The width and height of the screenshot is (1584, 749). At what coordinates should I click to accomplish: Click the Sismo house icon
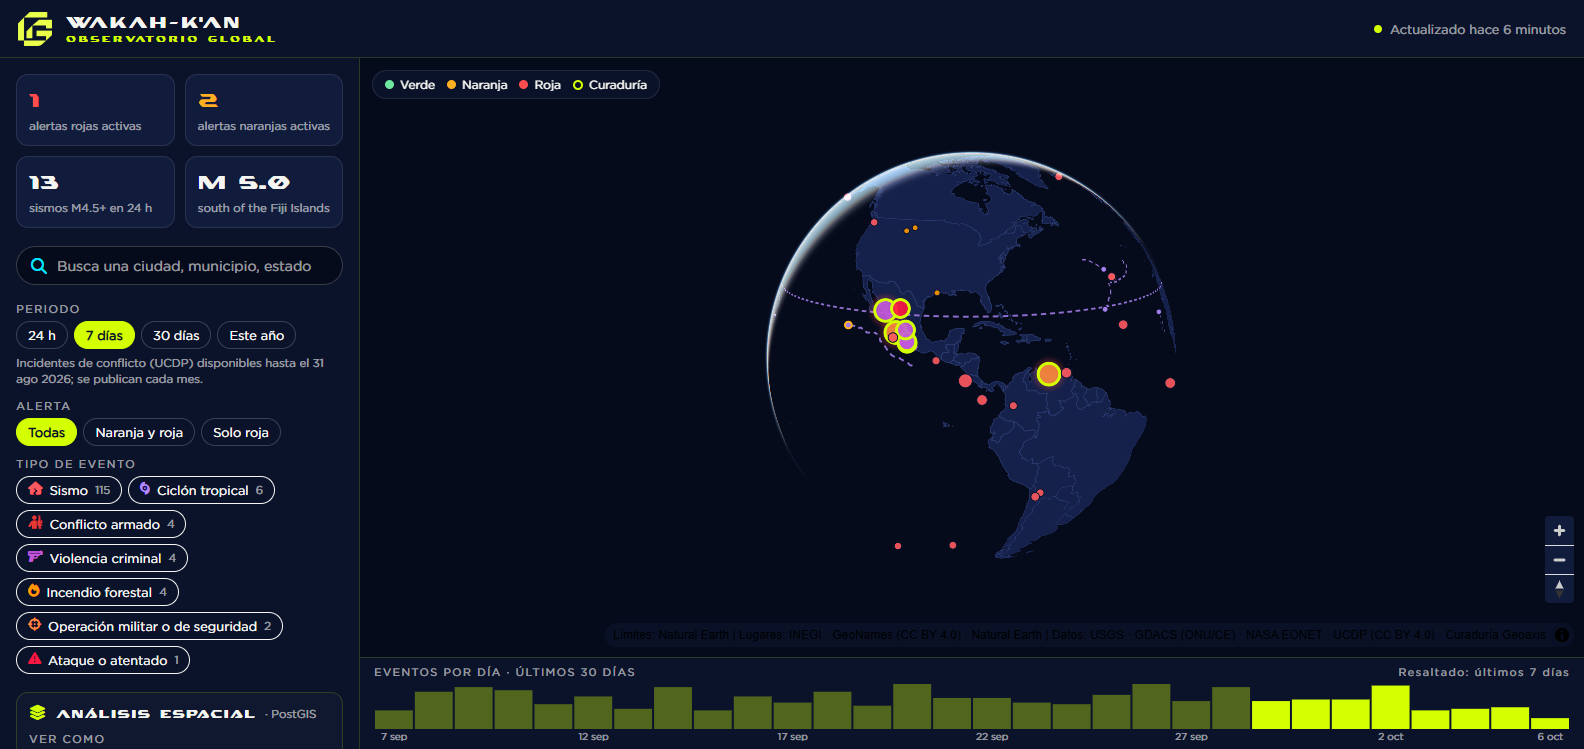36,489
